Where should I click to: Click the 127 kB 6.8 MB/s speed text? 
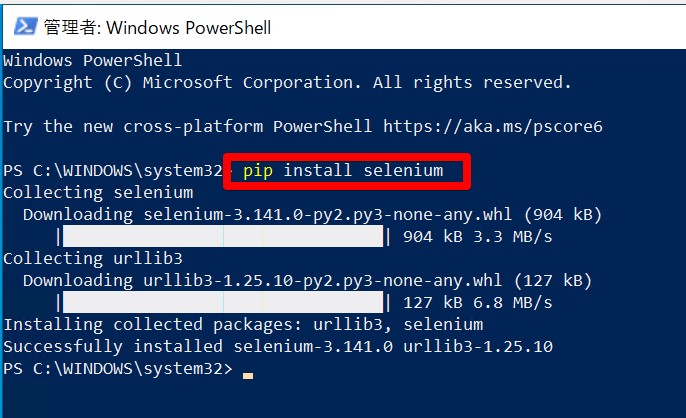[478, 303]
